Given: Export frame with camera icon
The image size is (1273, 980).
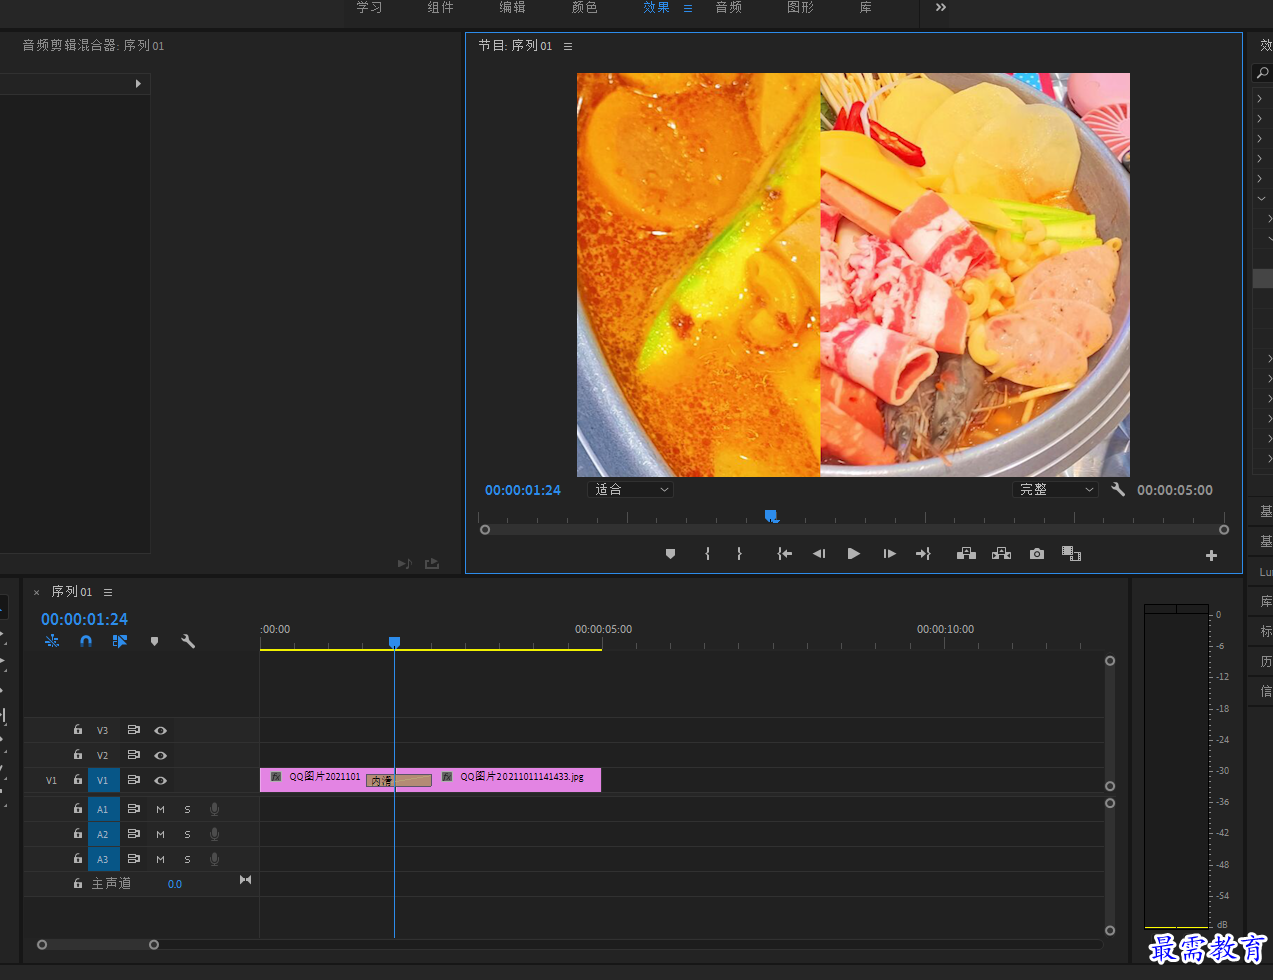Looking at the screenshot, I should (1037, 554).
